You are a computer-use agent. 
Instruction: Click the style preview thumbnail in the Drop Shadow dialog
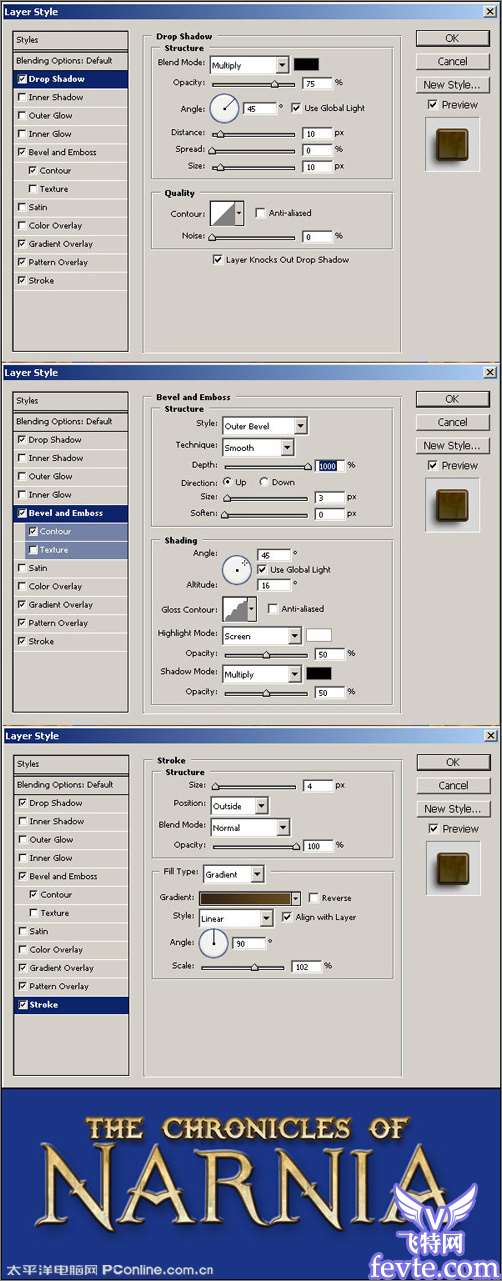tap(452, 144)
